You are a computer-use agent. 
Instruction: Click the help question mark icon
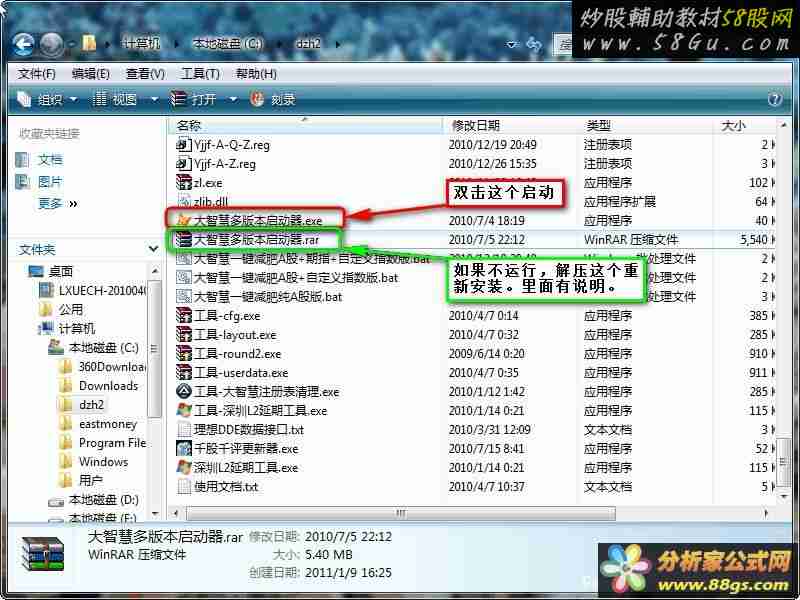point(774,99)
